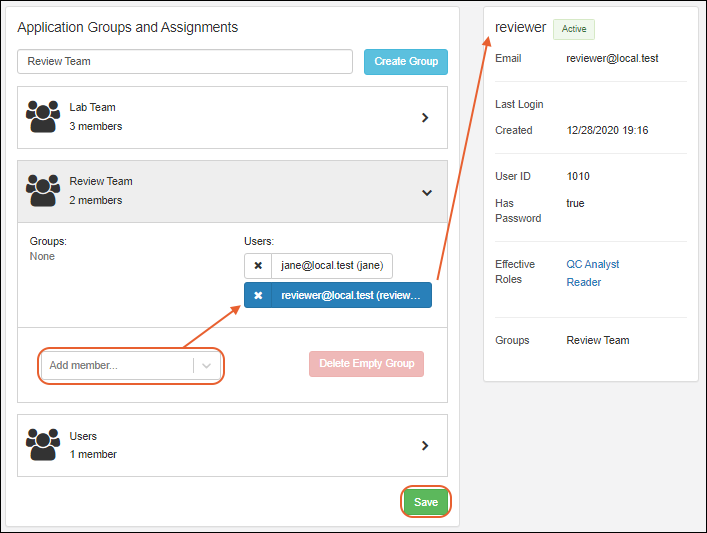Remove jane@local.test with the x icon
This screenshot has width=707, height=533.
tap(258, 266)
